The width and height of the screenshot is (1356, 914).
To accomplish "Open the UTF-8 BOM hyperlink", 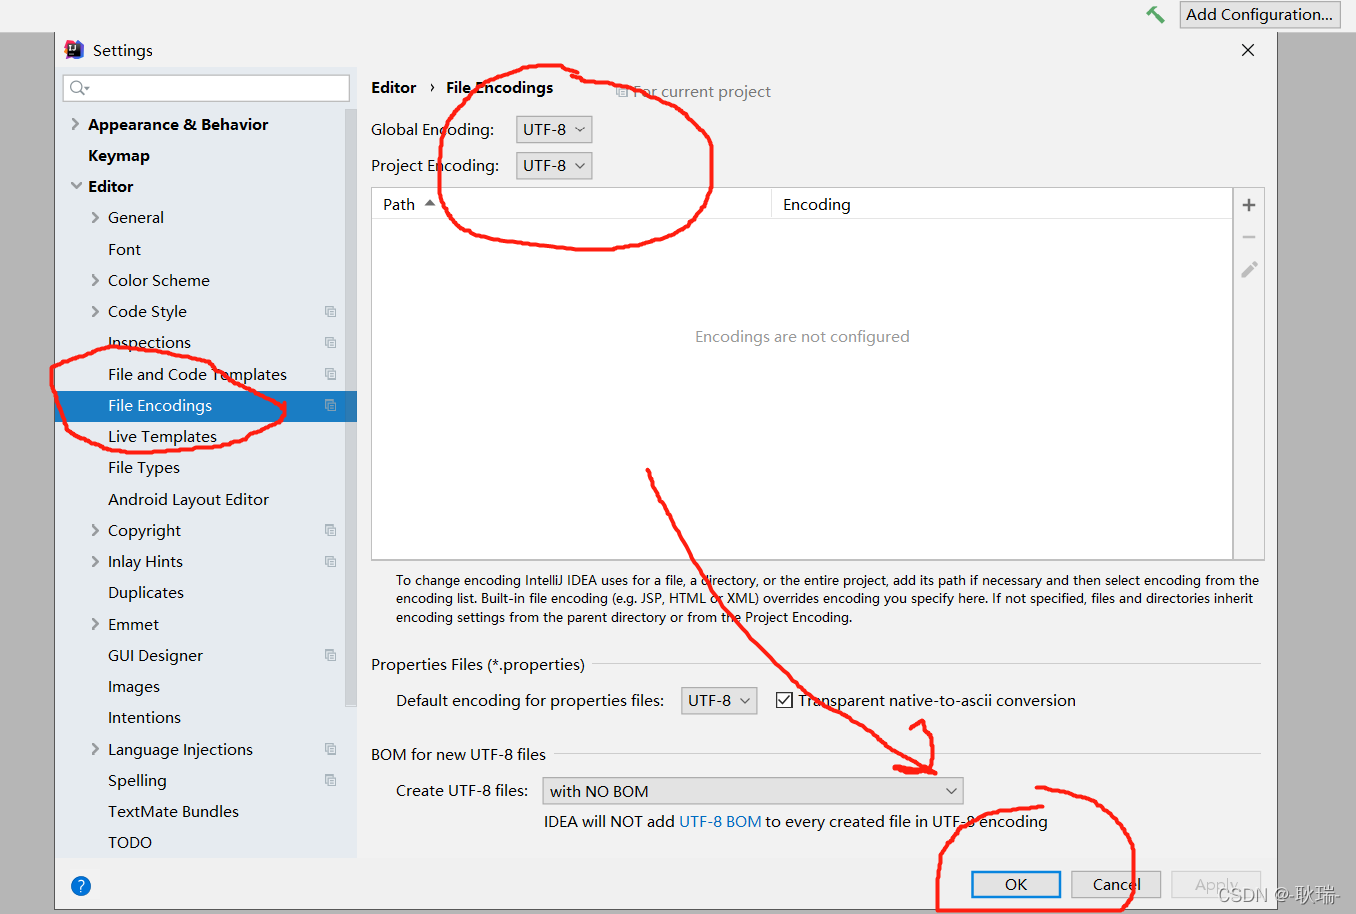I will (x=720, y=821).
